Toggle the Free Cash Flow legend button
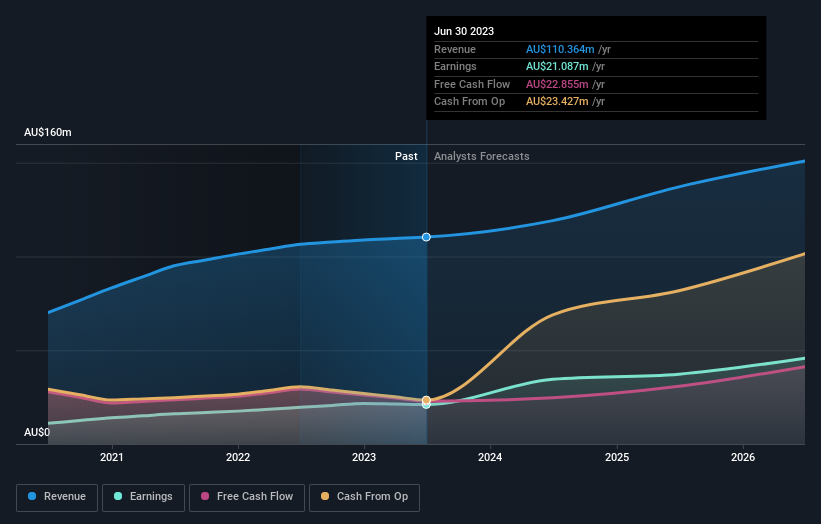Viewport: 821px width, 524px height. click(x=247, y=497)
